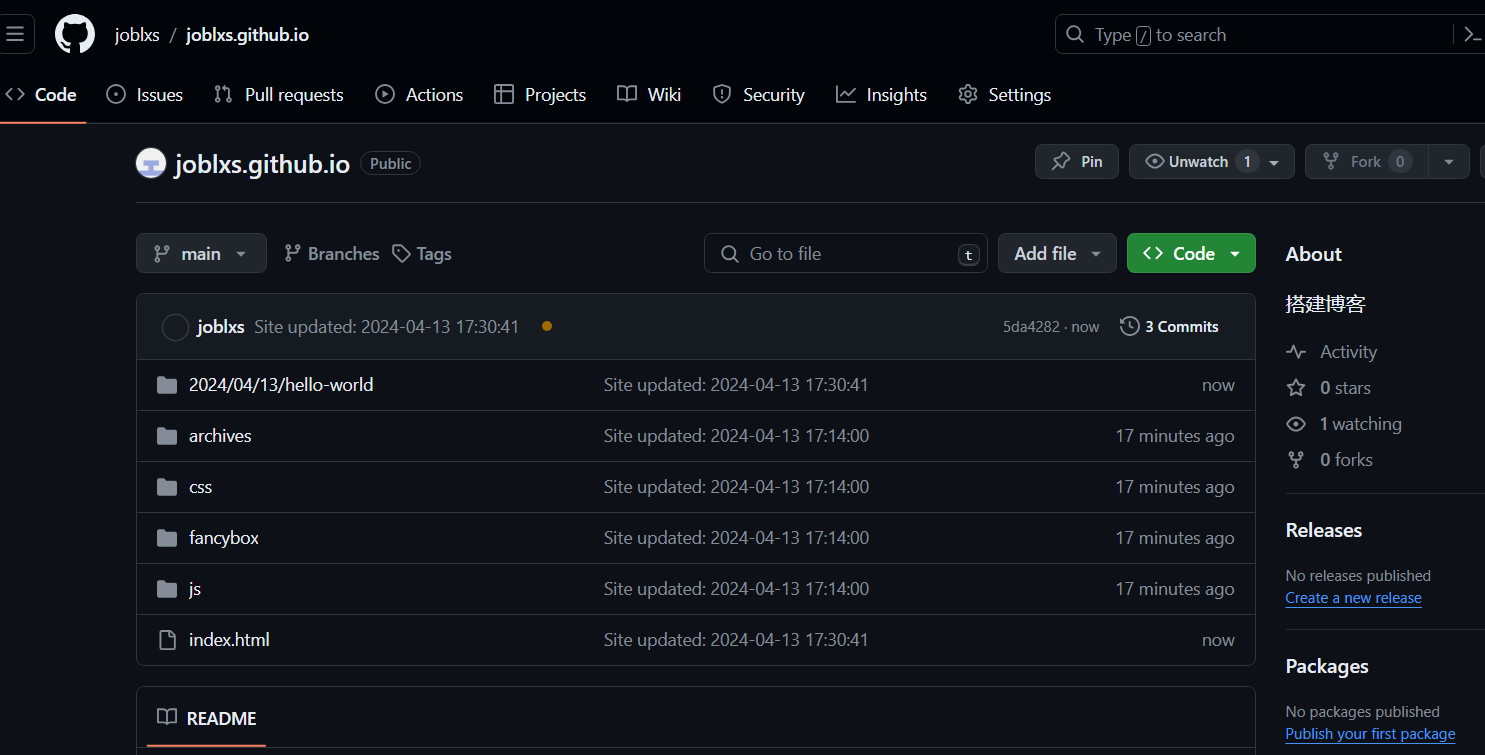Open the Actions tab

419,95
